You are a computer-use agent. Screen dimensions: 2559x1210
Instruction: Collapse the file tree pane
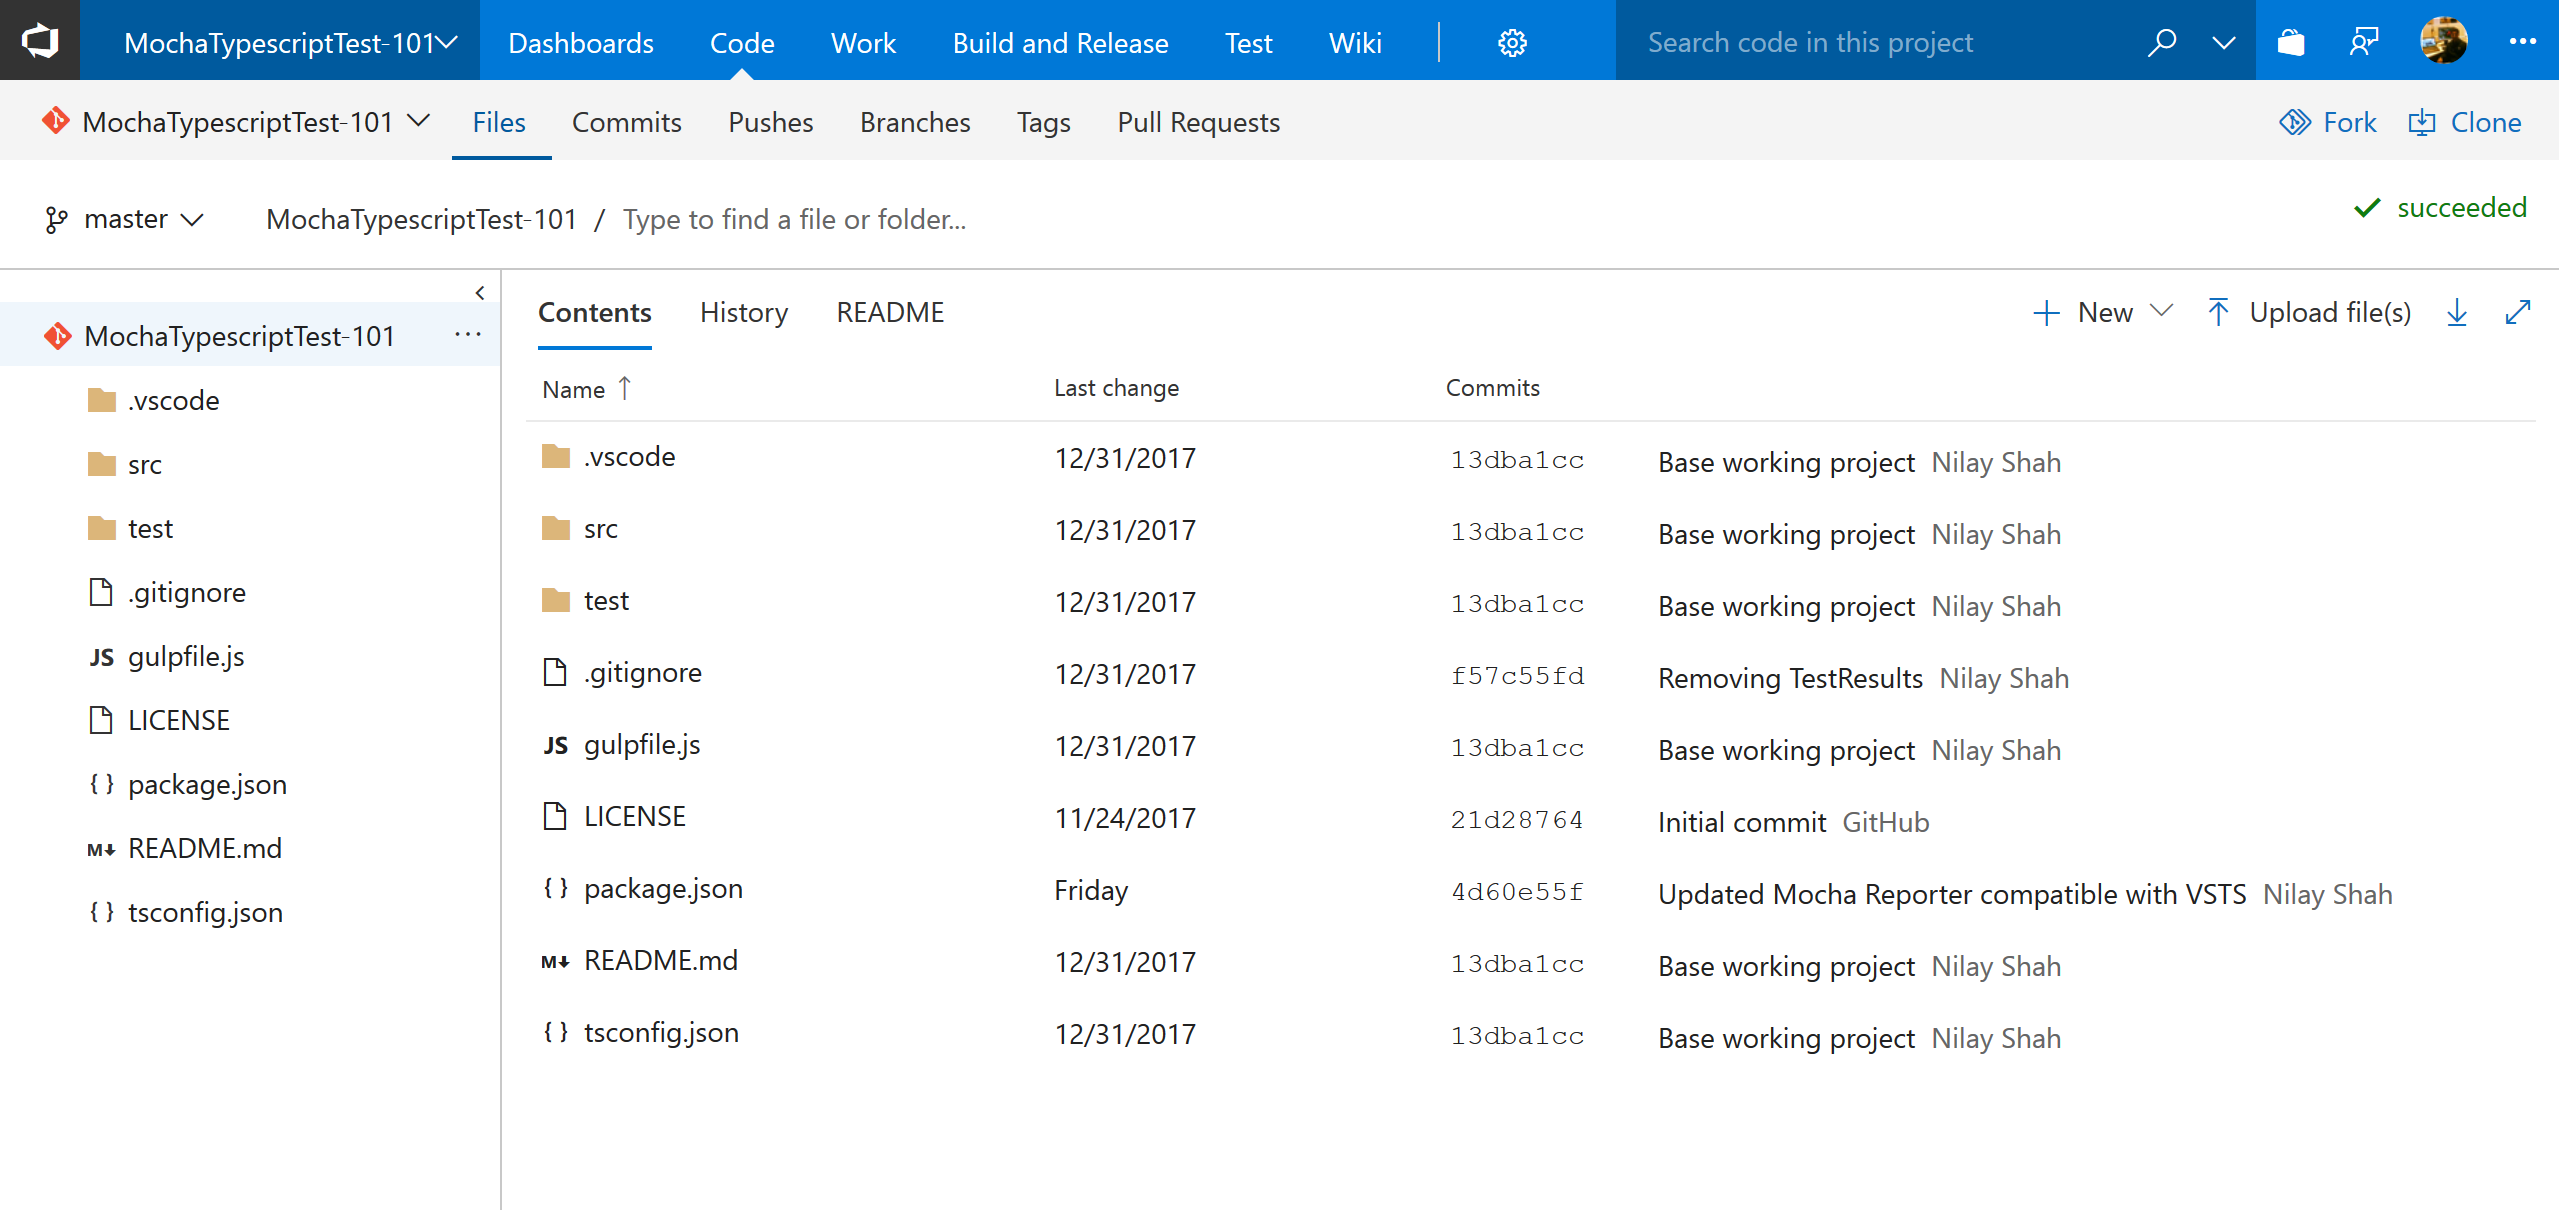tap(480, 293)
